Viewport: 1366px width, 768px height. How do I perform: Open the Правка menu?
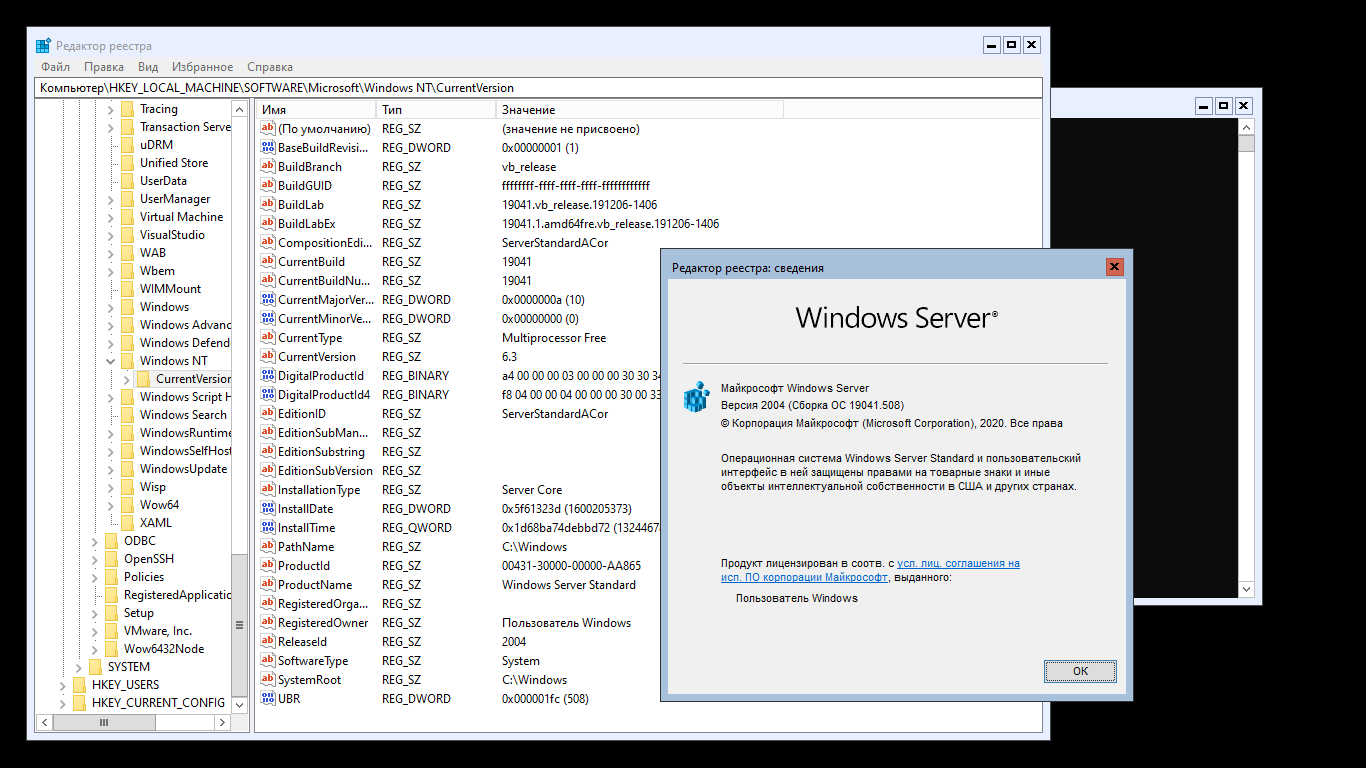coord(104,67)
